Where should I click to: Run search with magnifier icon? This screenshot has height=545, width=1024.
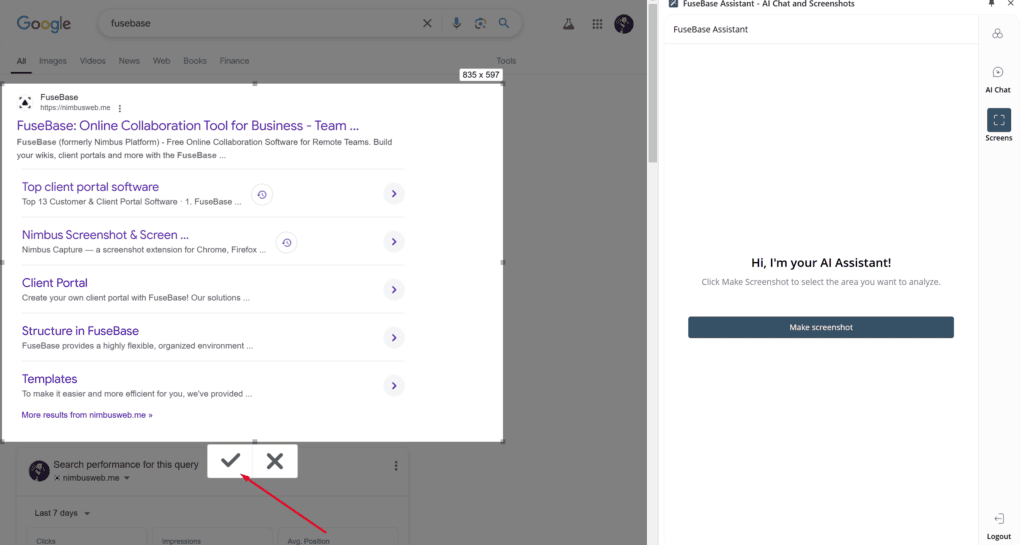tap(504, 23)
